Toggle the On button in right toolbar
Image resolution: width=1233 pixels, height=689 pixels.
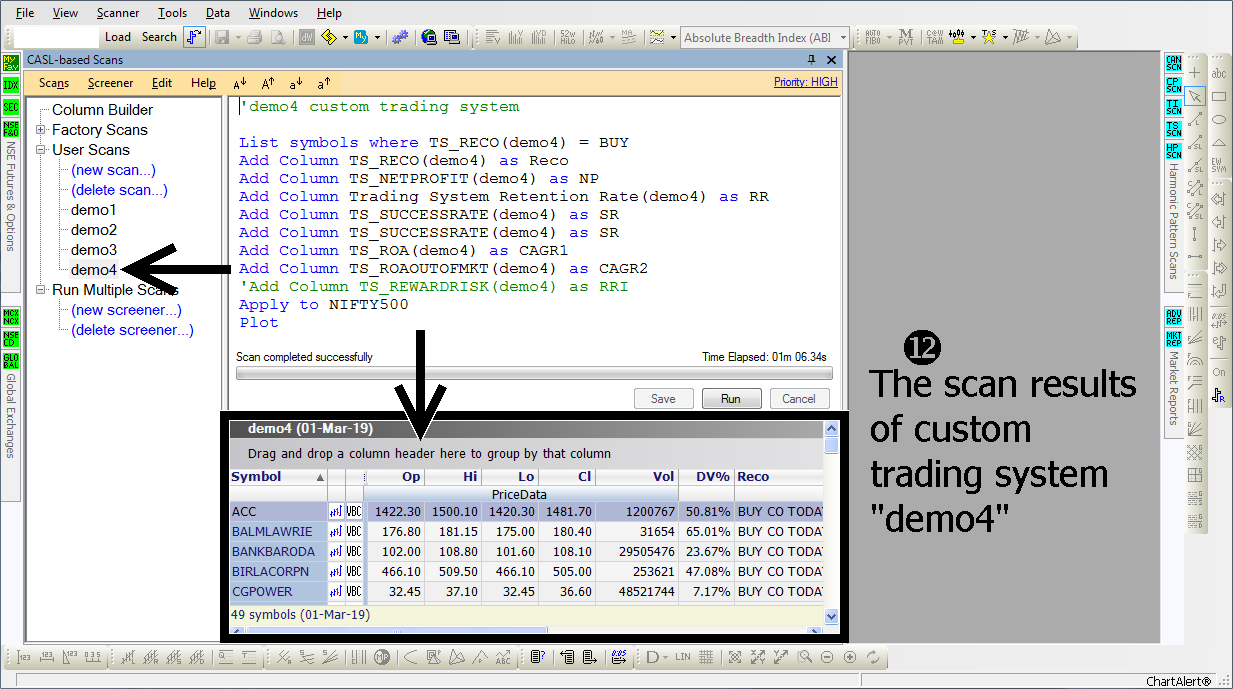(1220, 372)
